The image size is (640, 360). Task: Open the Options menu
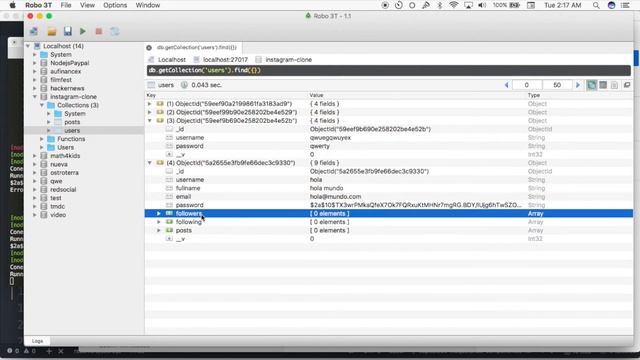(115, 5)
